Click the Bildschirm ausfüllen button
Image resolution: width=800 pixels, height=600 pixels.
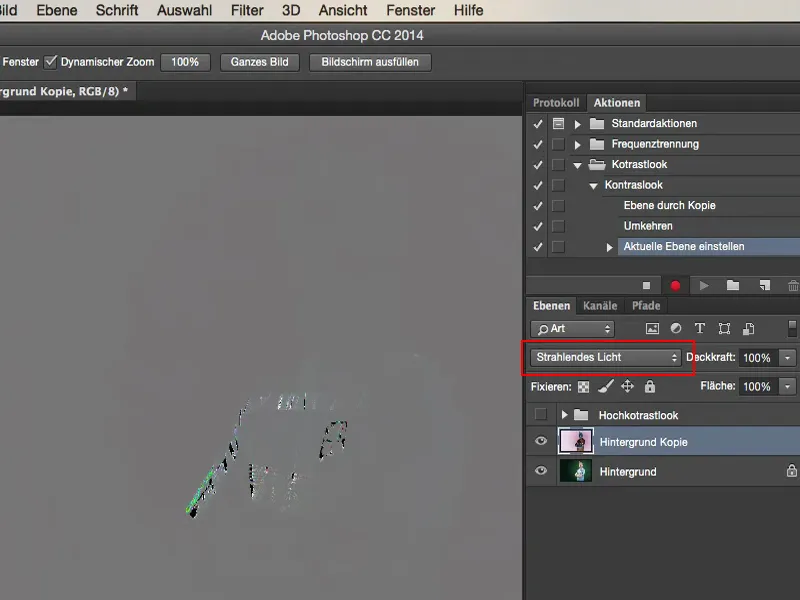point(370,62)
